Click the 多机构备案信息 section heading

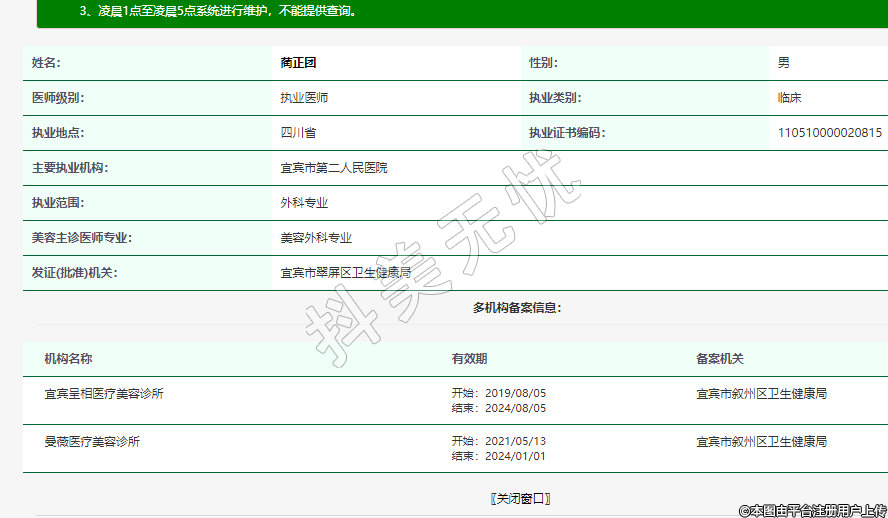tap(517, 308)
